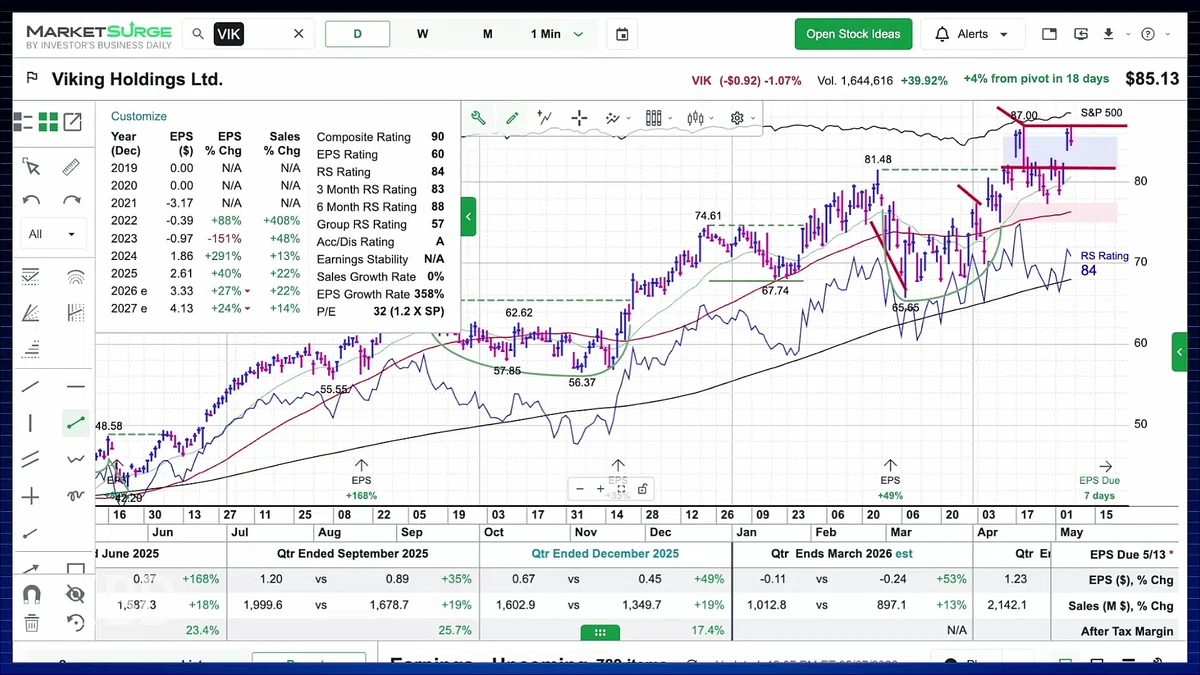Open the pattern recognition sparkle dropdown
This screenshot has height=675, width=1200.
tap(617, 118)
